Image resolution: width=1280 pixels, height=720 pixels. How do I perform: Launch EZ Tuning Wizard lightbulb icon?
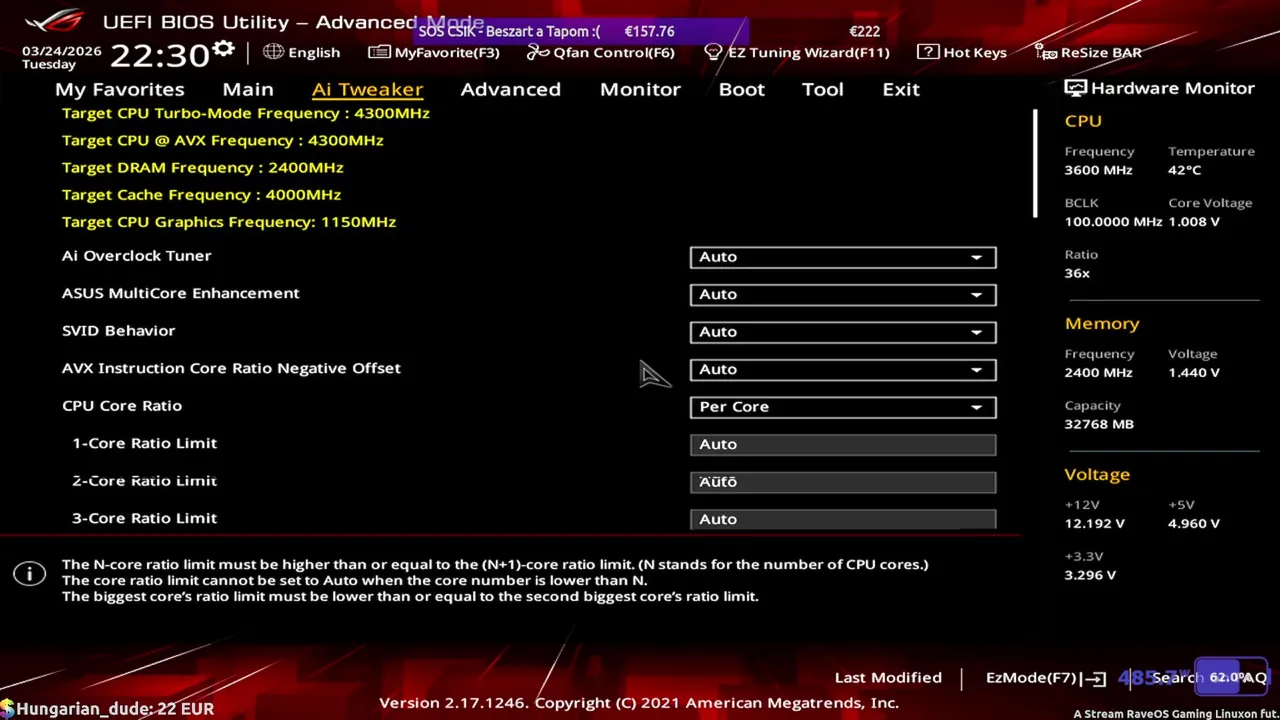coord(713,52)
